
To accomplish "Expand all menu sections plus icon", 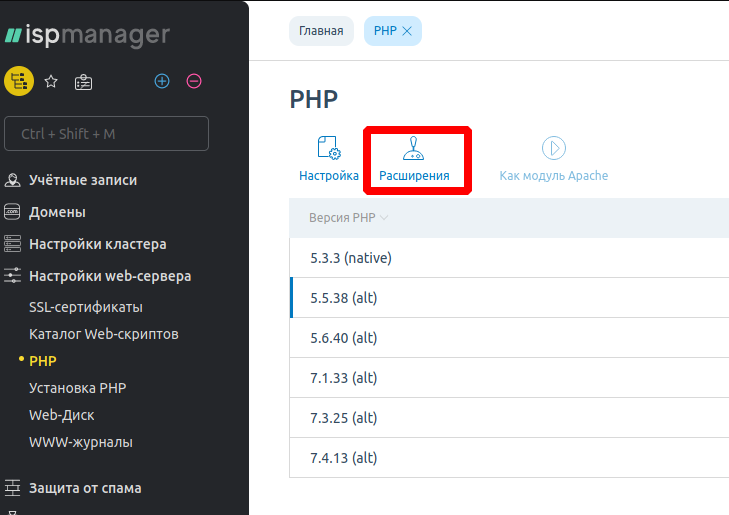I will [162, 81].
